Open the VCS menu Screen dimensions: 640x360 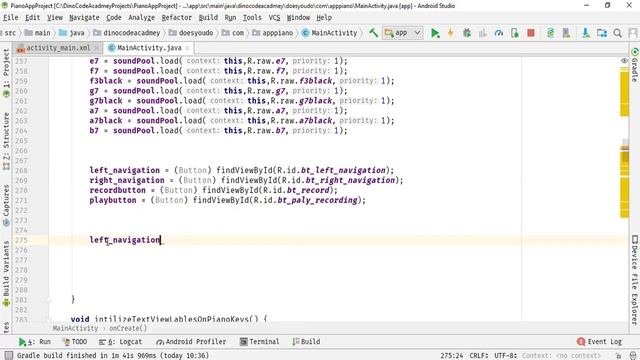coord(274,18)
